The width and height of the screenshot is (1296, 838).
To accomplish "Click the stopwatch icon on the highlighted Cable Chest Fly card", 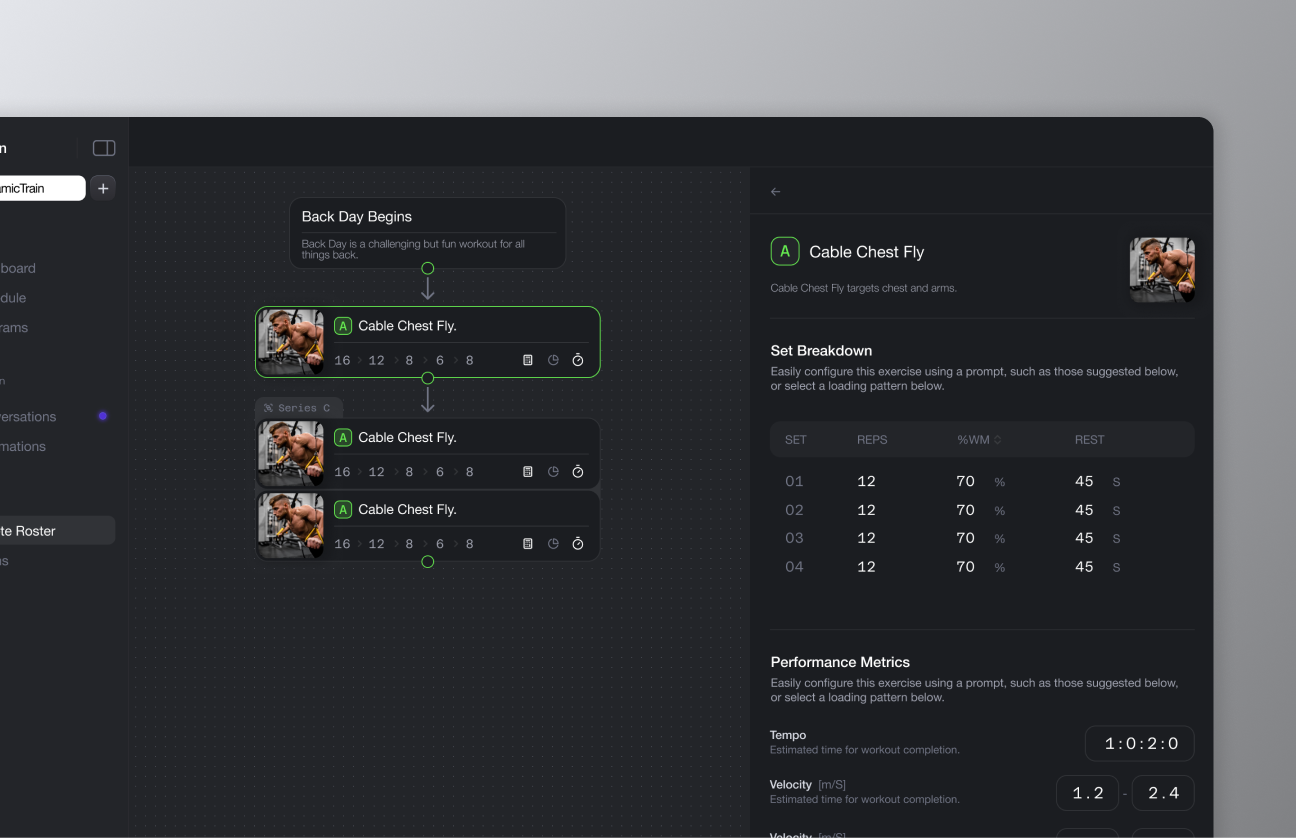I will (x=578, y=360).
